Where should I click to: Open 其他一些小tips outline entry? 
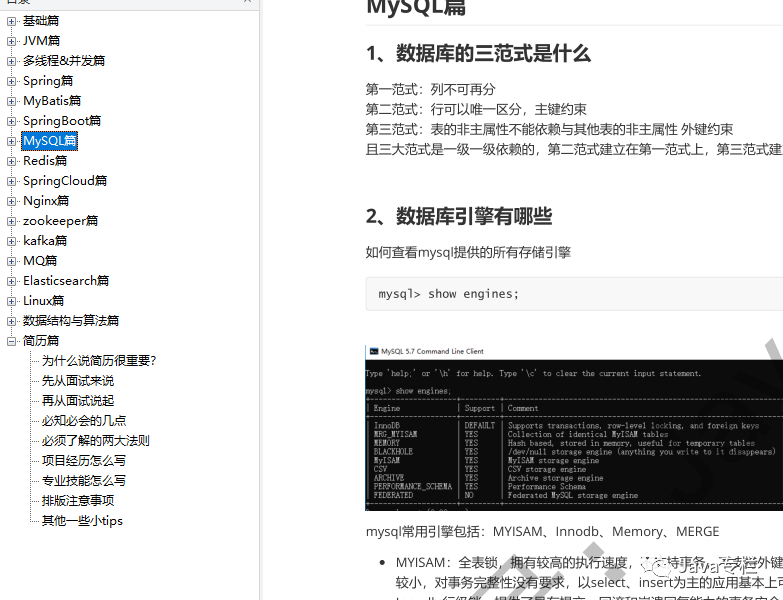[82, 520]
